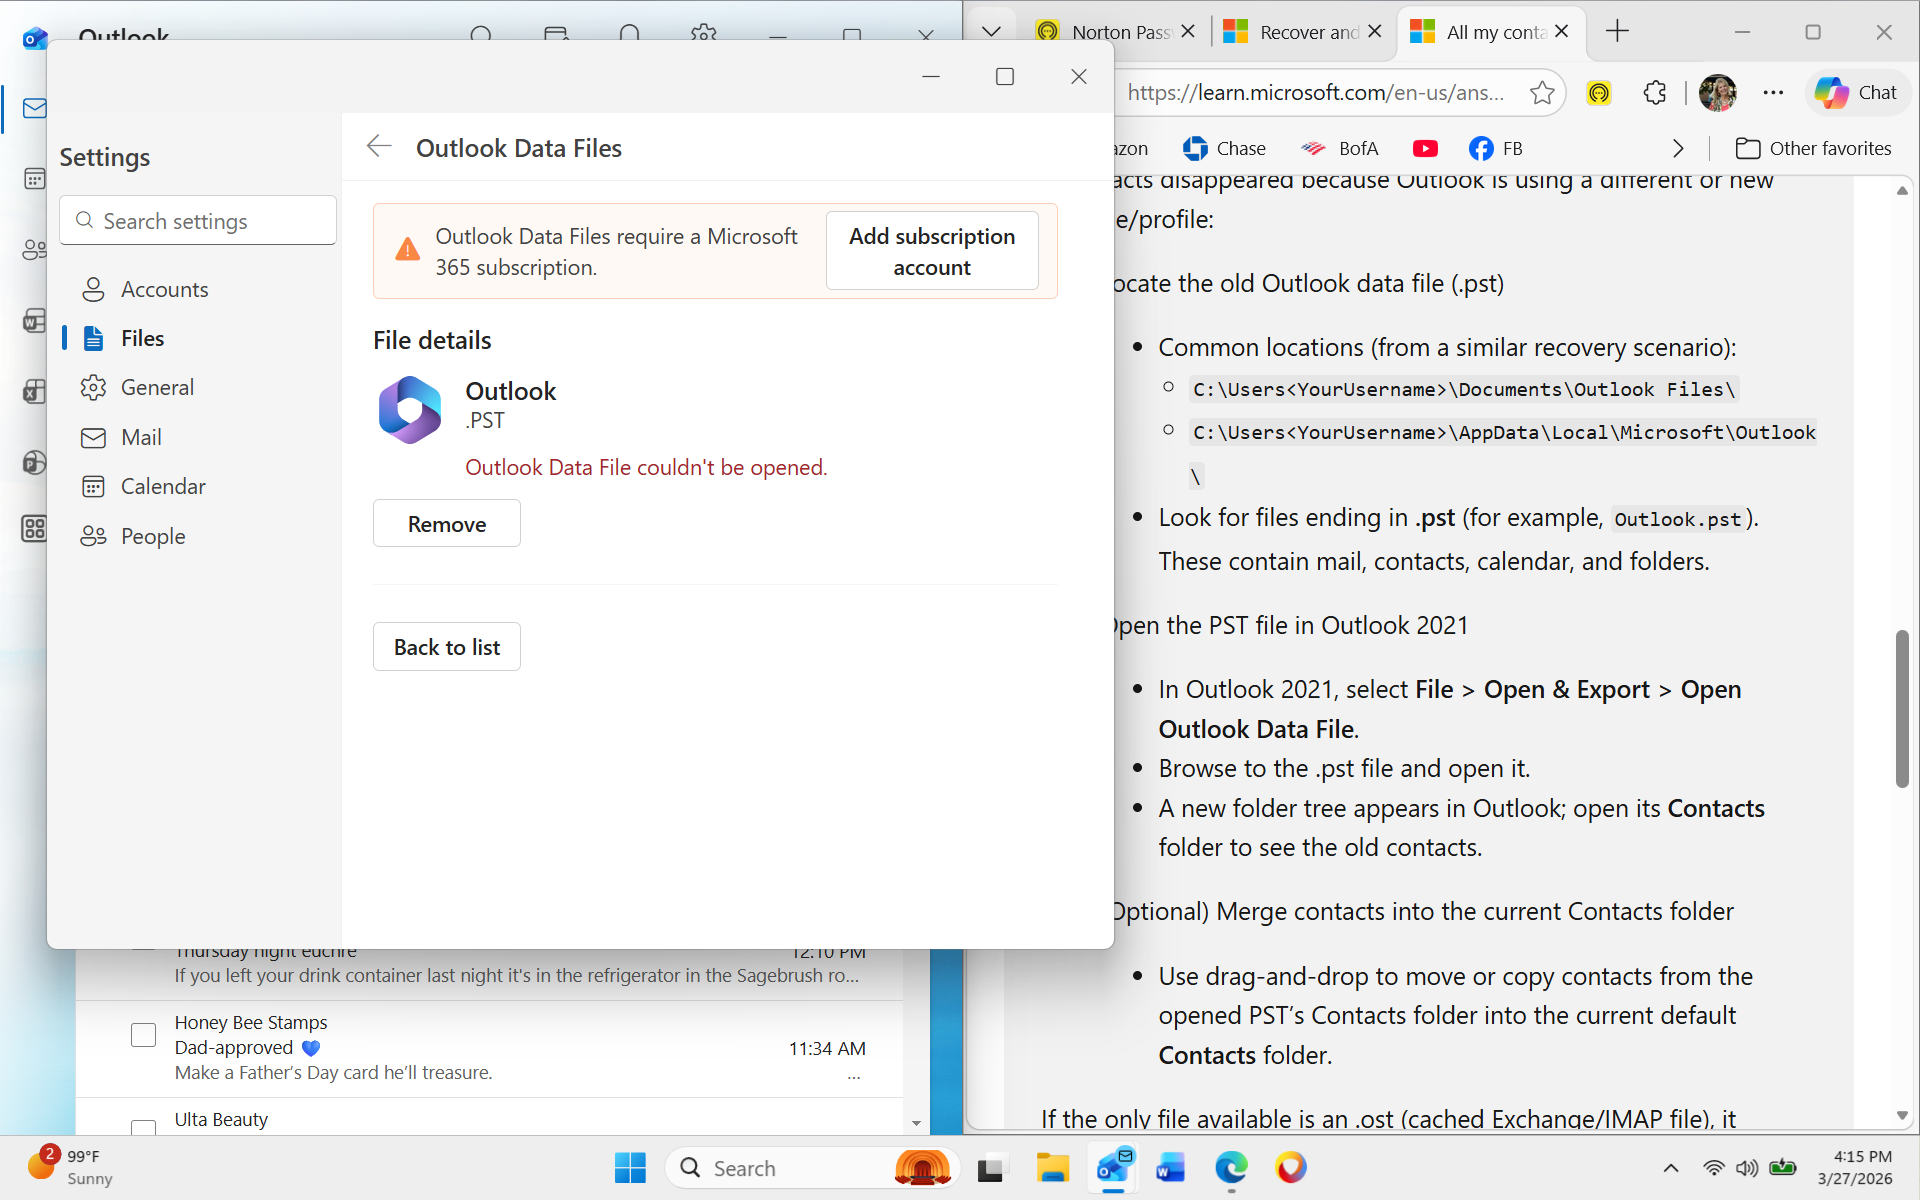Open the PowerPoint icon in Outlook's left rail
Screen dimensions: 1920x1200
pos(34,462)
